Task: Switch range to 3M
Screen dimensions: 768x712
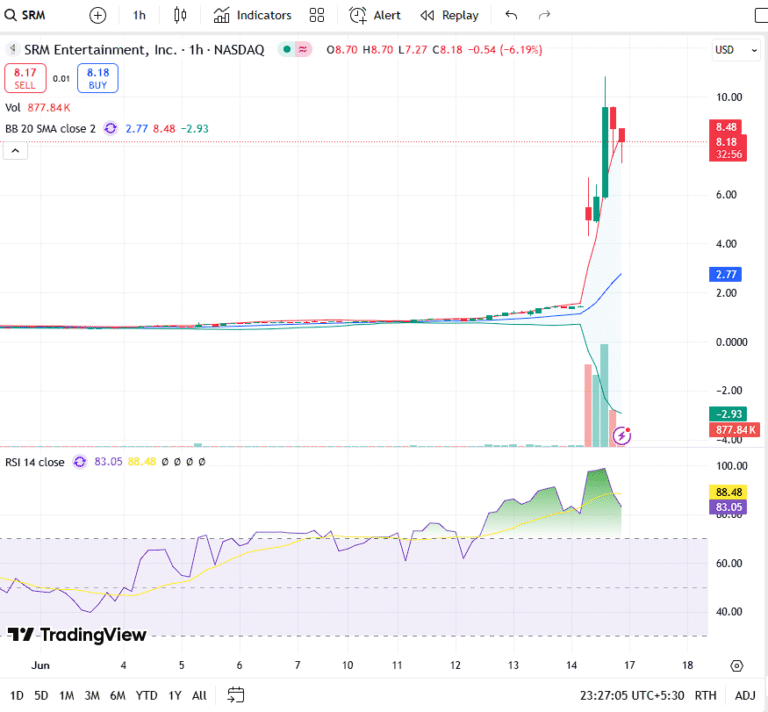Action: tap(92, 695)
